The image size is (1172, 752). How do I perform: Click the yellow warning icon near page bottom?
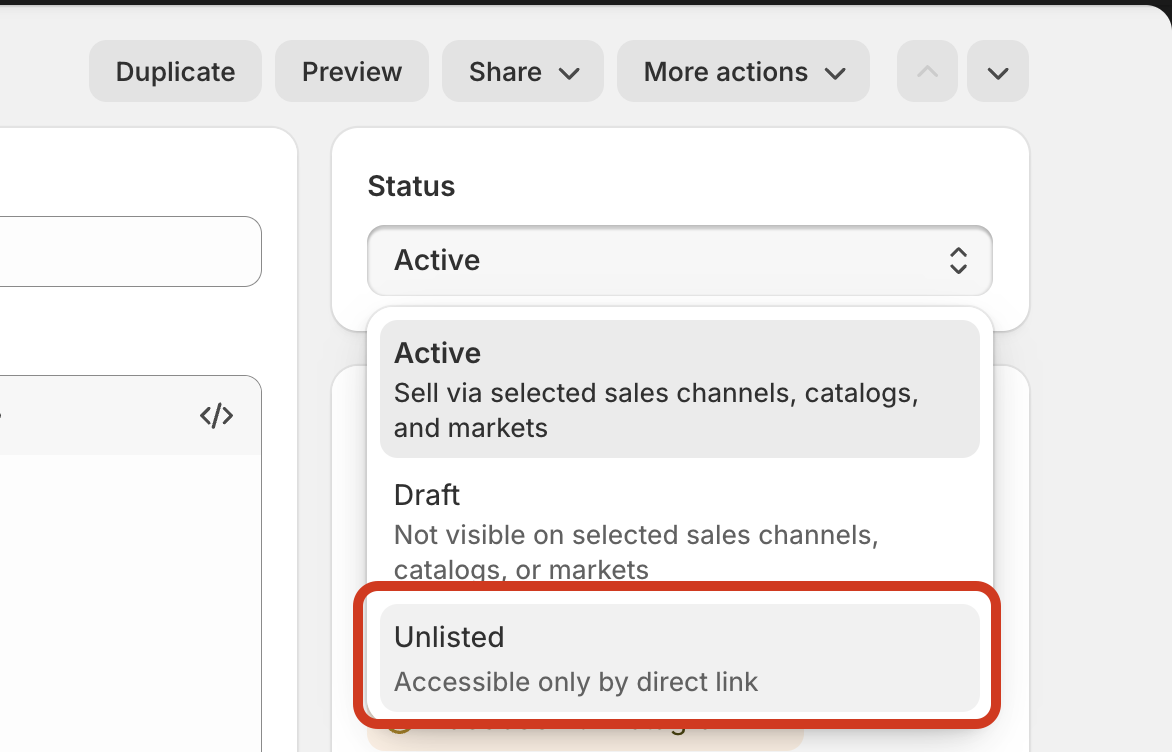coord(399,734)
